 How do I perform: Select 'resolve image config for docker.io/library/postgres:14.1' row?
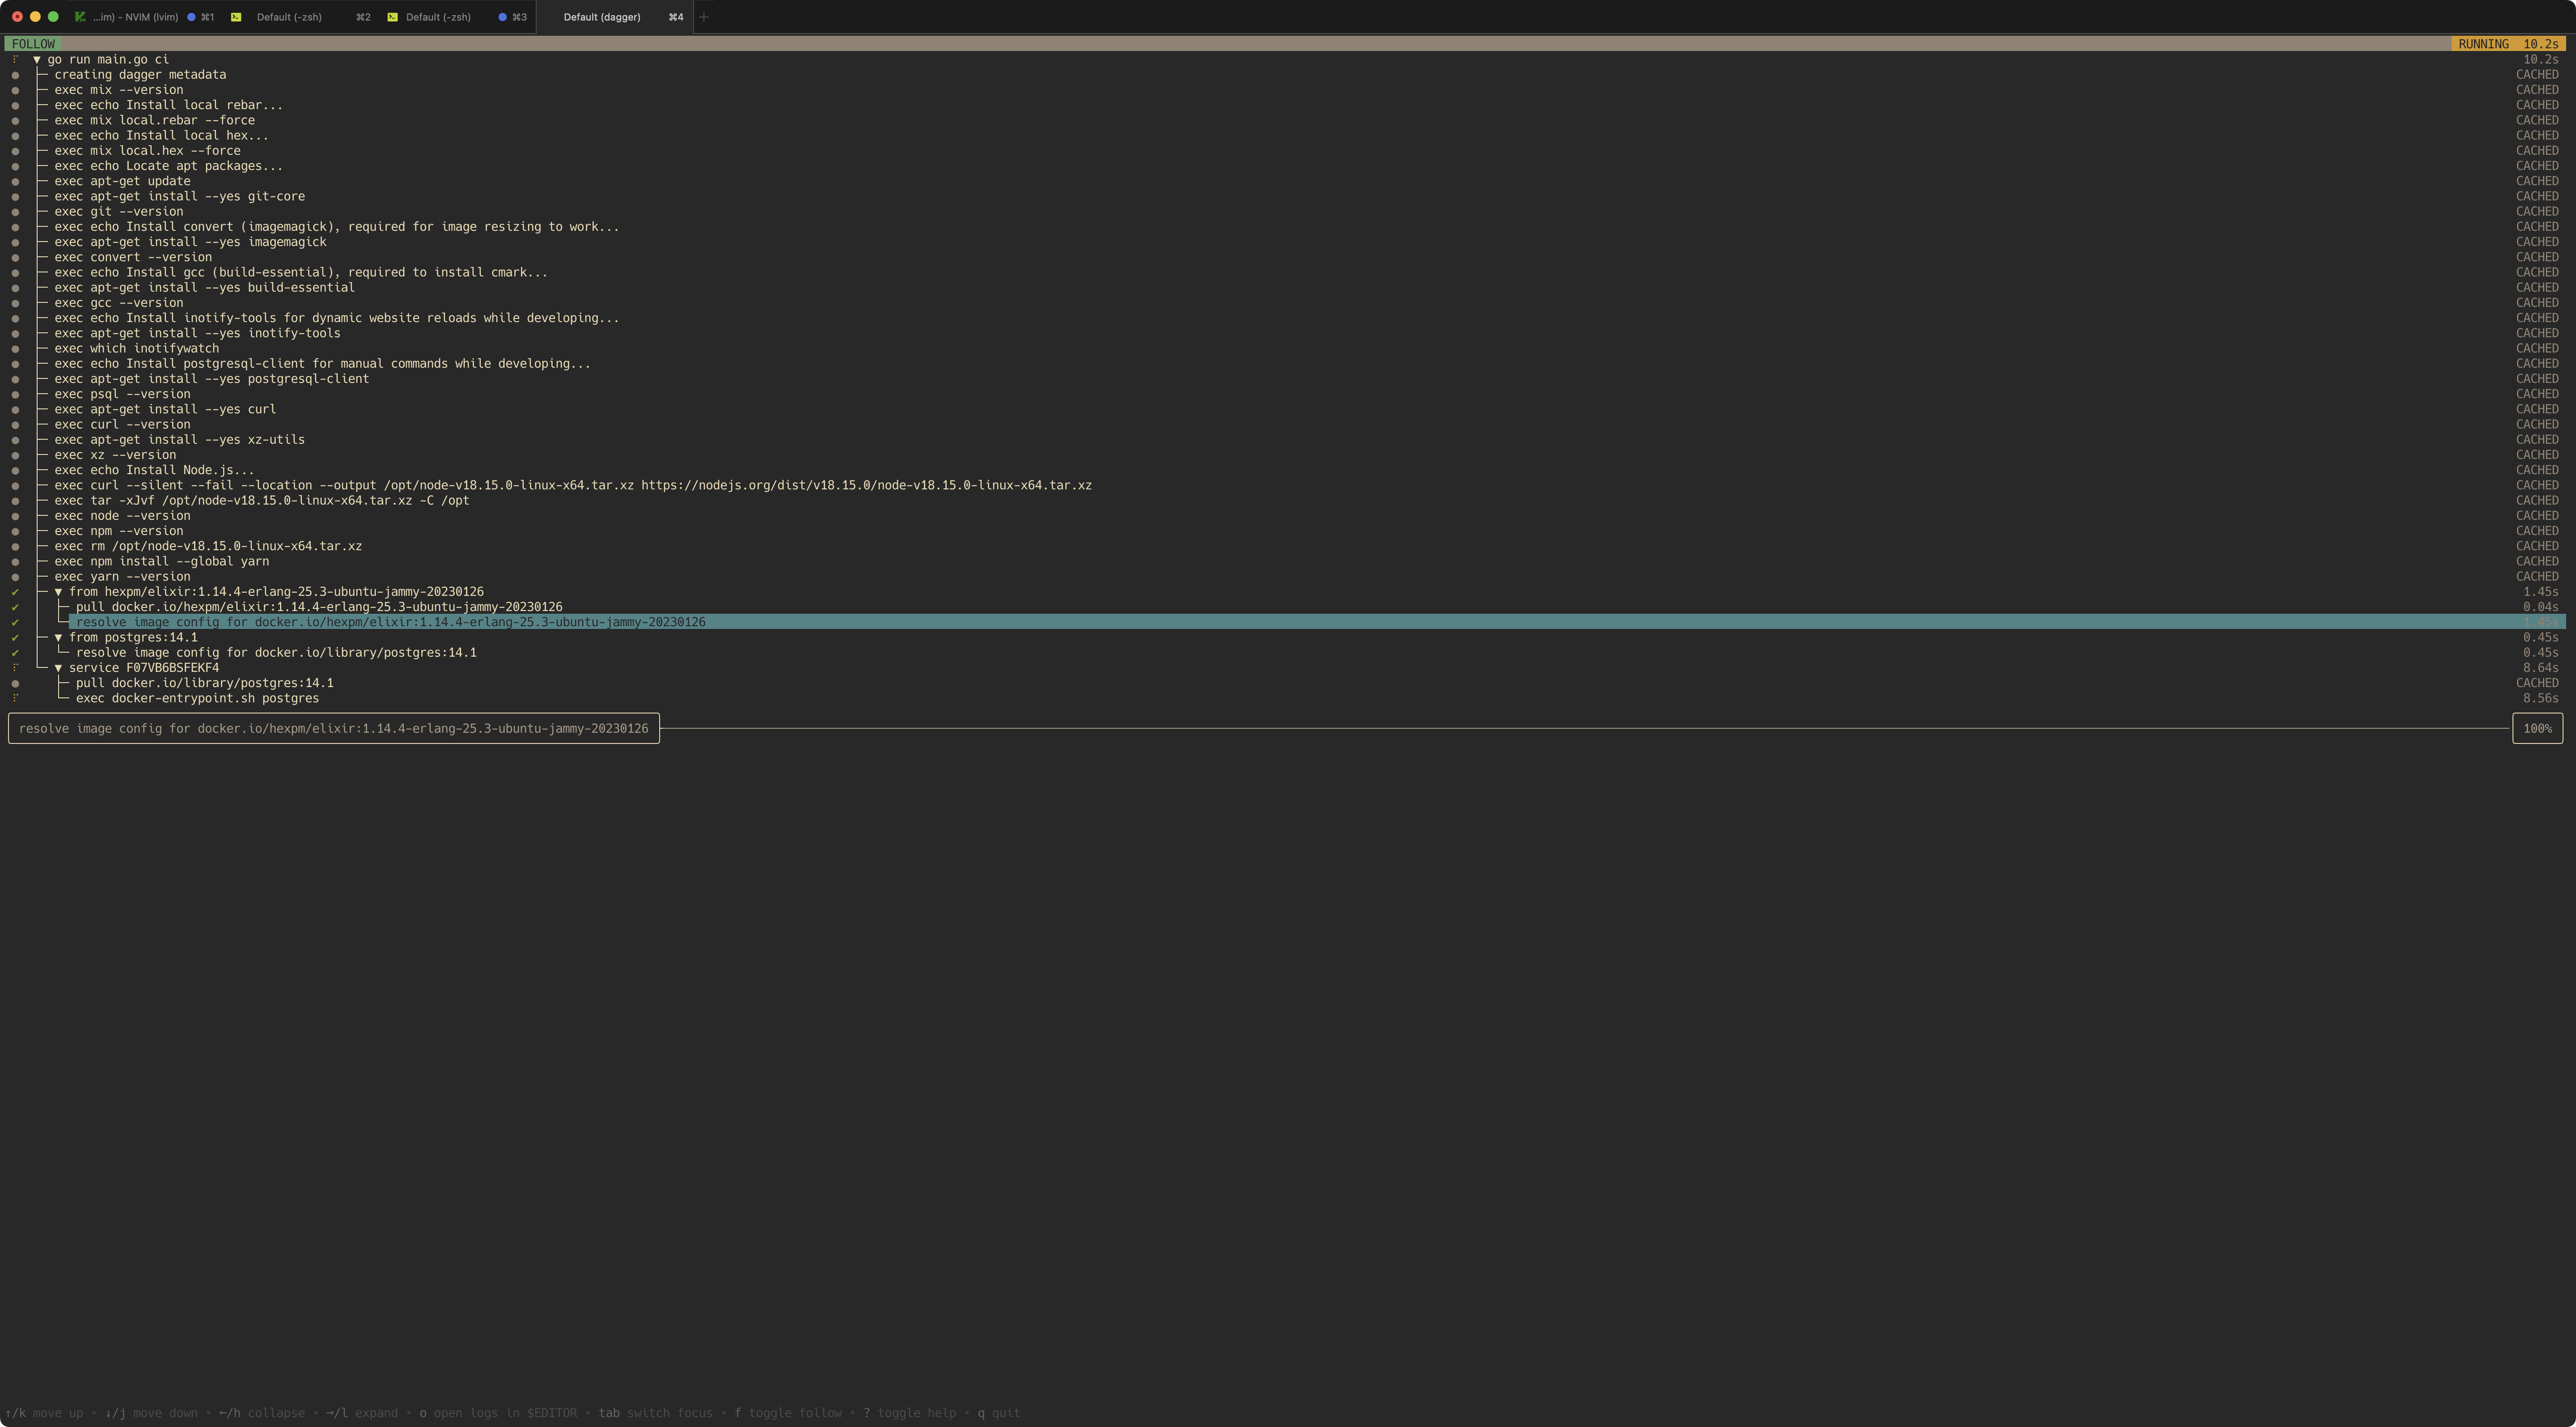click(x=1285, y=653)
